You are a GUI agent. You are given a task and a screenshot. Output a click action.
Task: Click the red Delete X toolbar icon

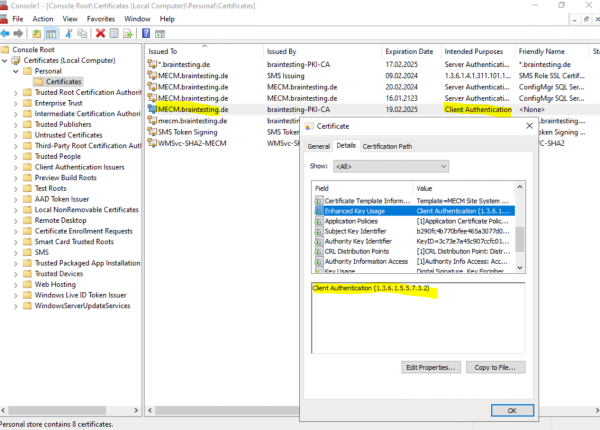100,34
